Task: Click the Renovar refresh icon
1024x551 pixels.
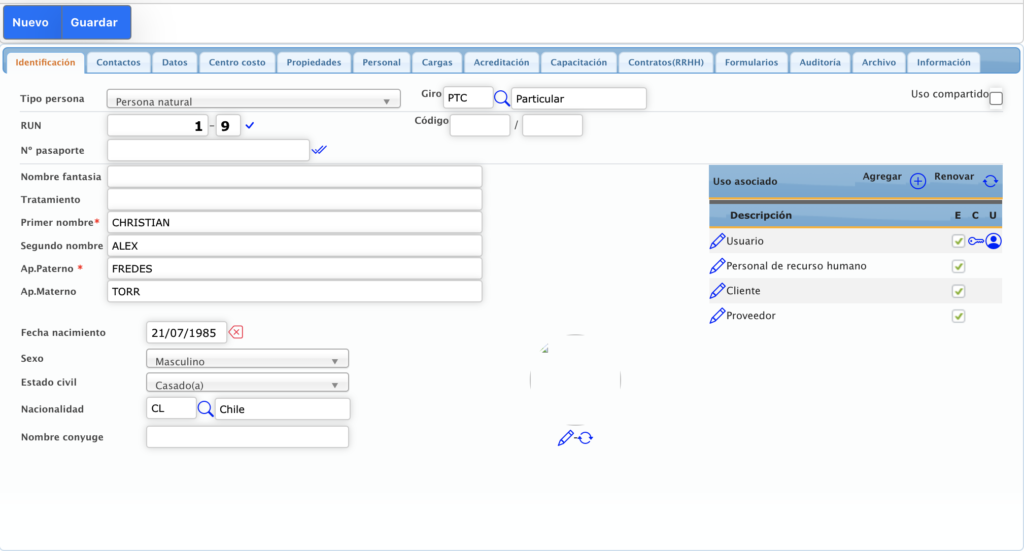Action: [990, 181]
